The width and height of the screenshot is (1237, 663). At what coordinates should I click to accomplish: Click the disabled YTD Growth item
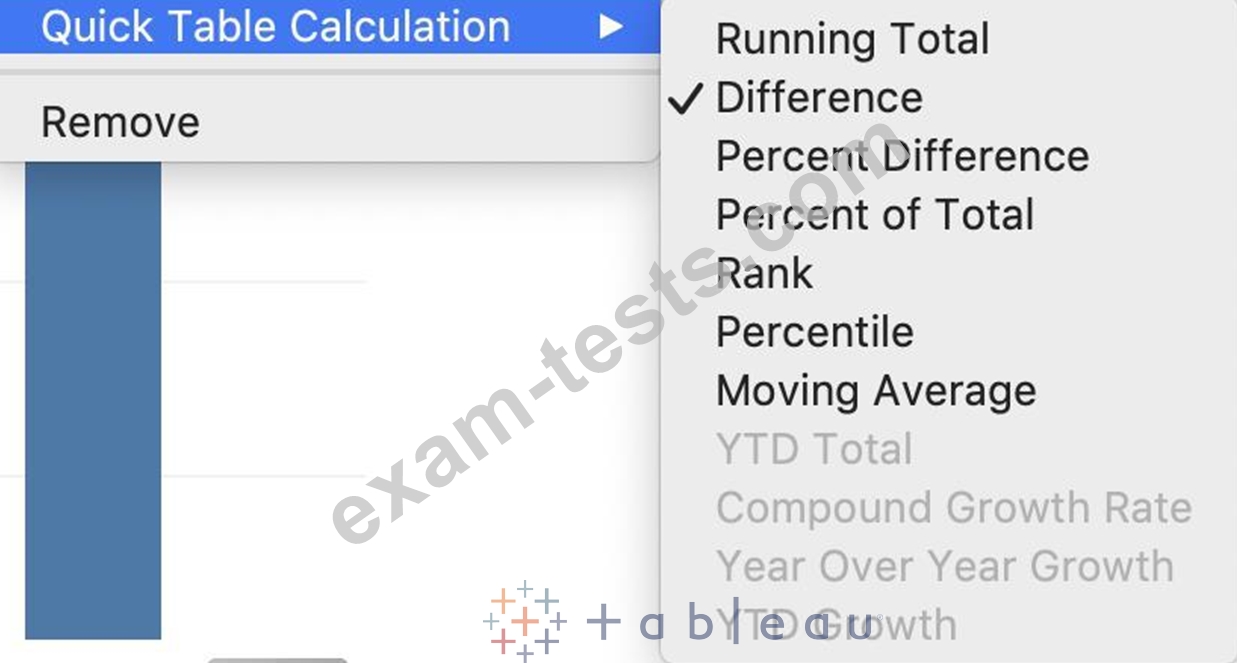point(836,625)
